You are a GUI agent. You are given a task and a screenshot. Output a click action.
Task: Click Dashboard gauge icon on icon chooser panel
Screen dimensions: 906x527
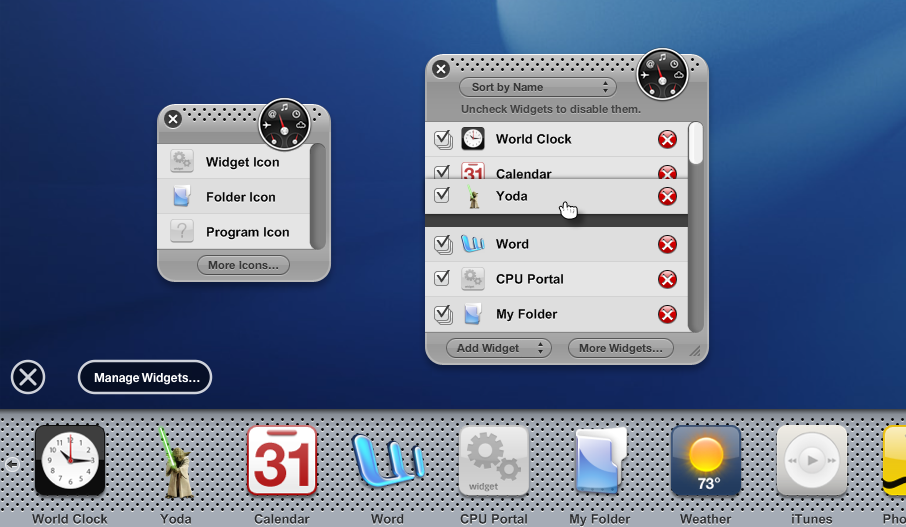pyautogui.click(x=284, y=124)
